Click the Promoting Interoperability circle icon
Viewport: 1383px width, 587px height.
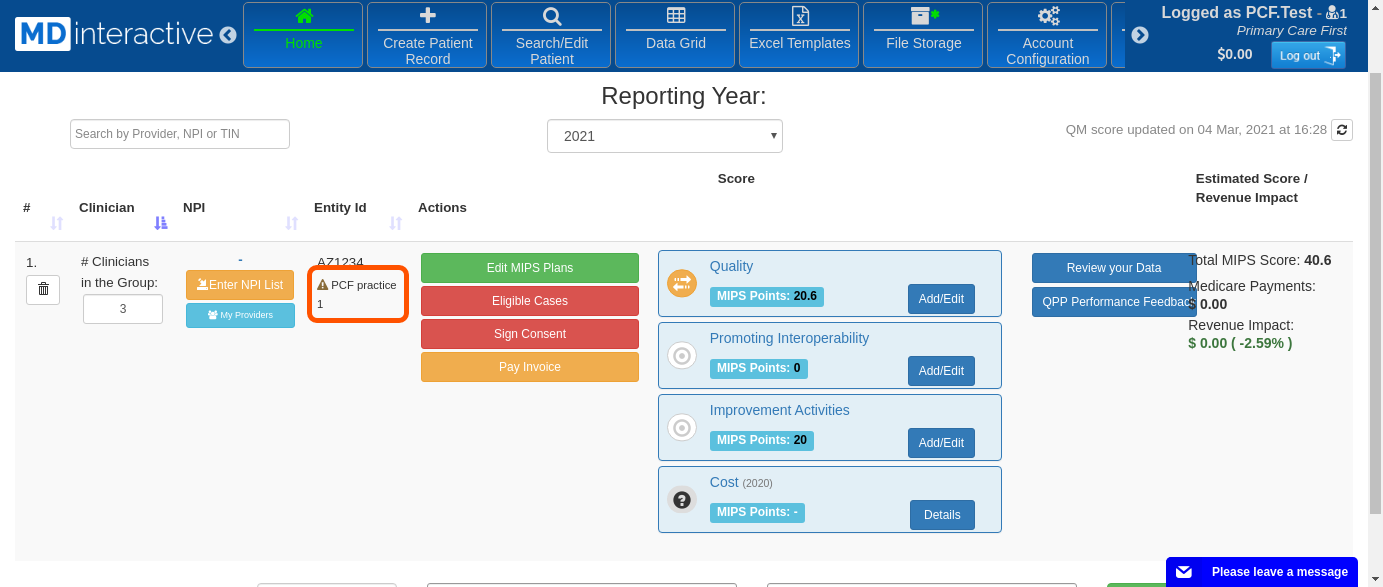pyautogui.click(x=682, y=355)
